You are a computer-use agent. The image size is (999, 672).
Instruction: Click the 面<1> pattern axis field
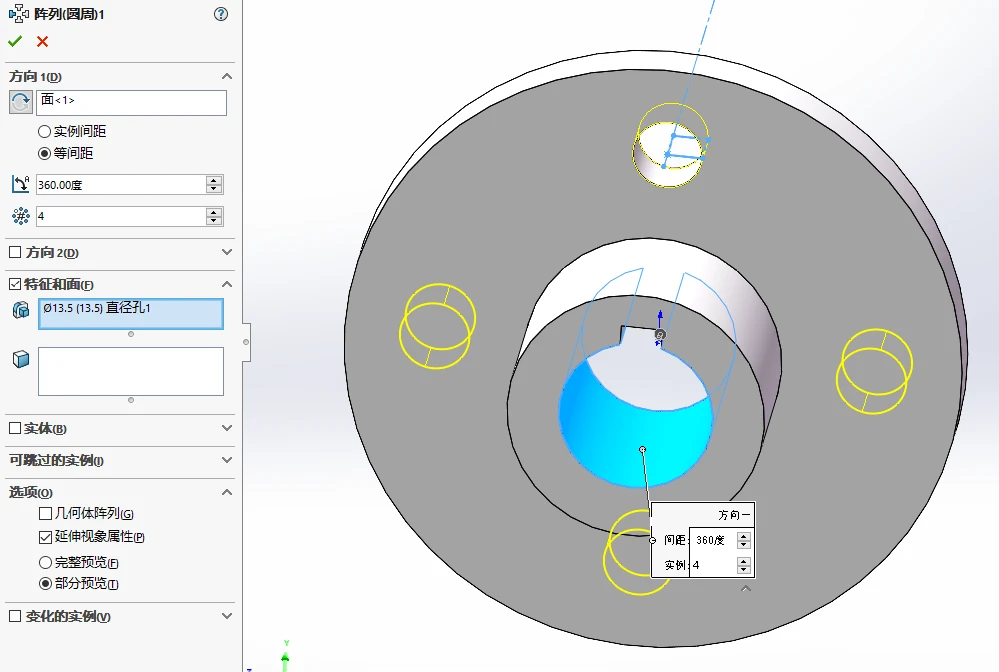point(131,103)
